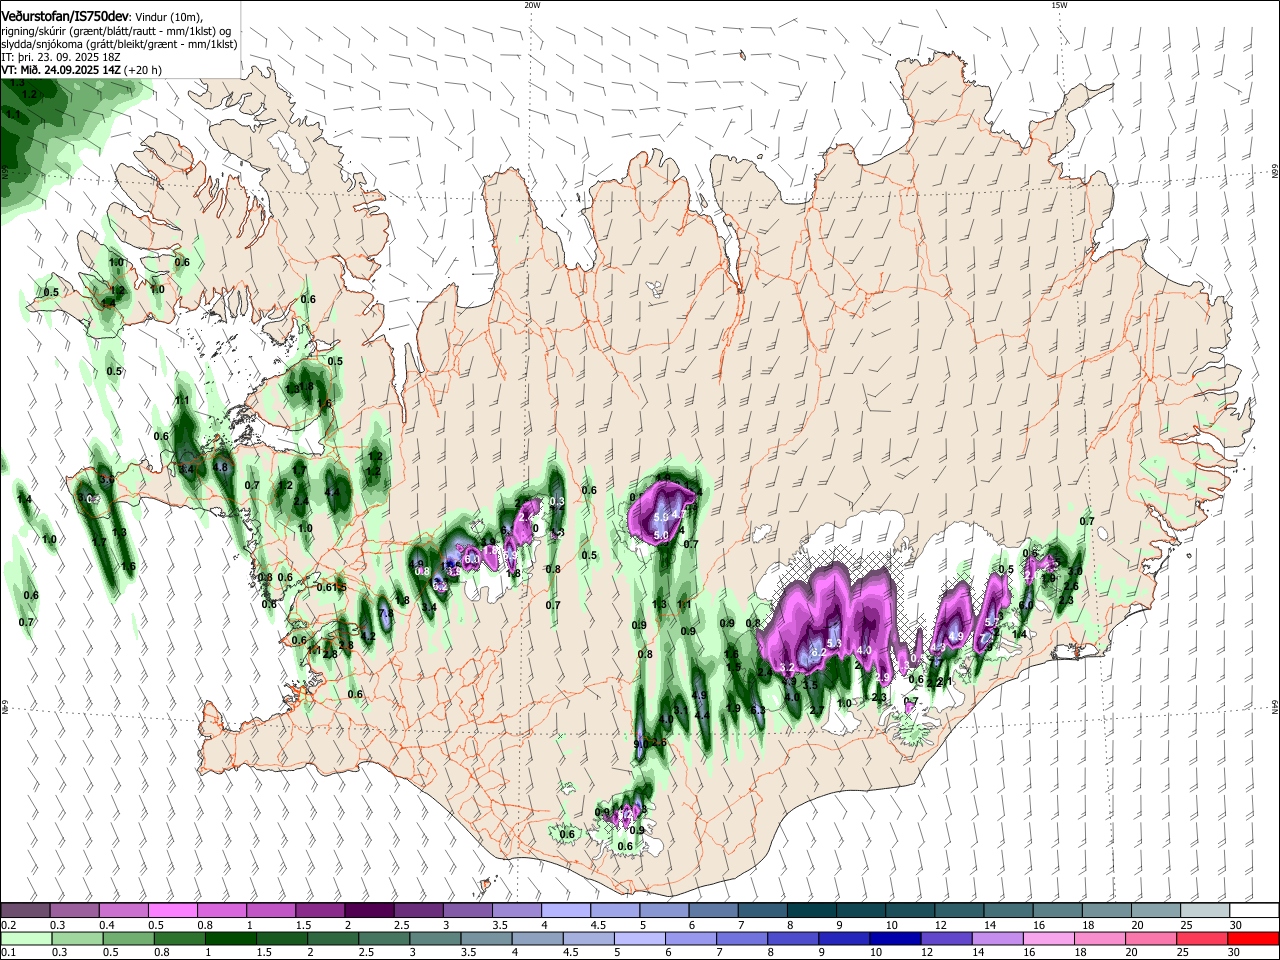Click the 15W longitude label
Image resolution: width=1280 pixels, height=960 pixels.
1059,5
